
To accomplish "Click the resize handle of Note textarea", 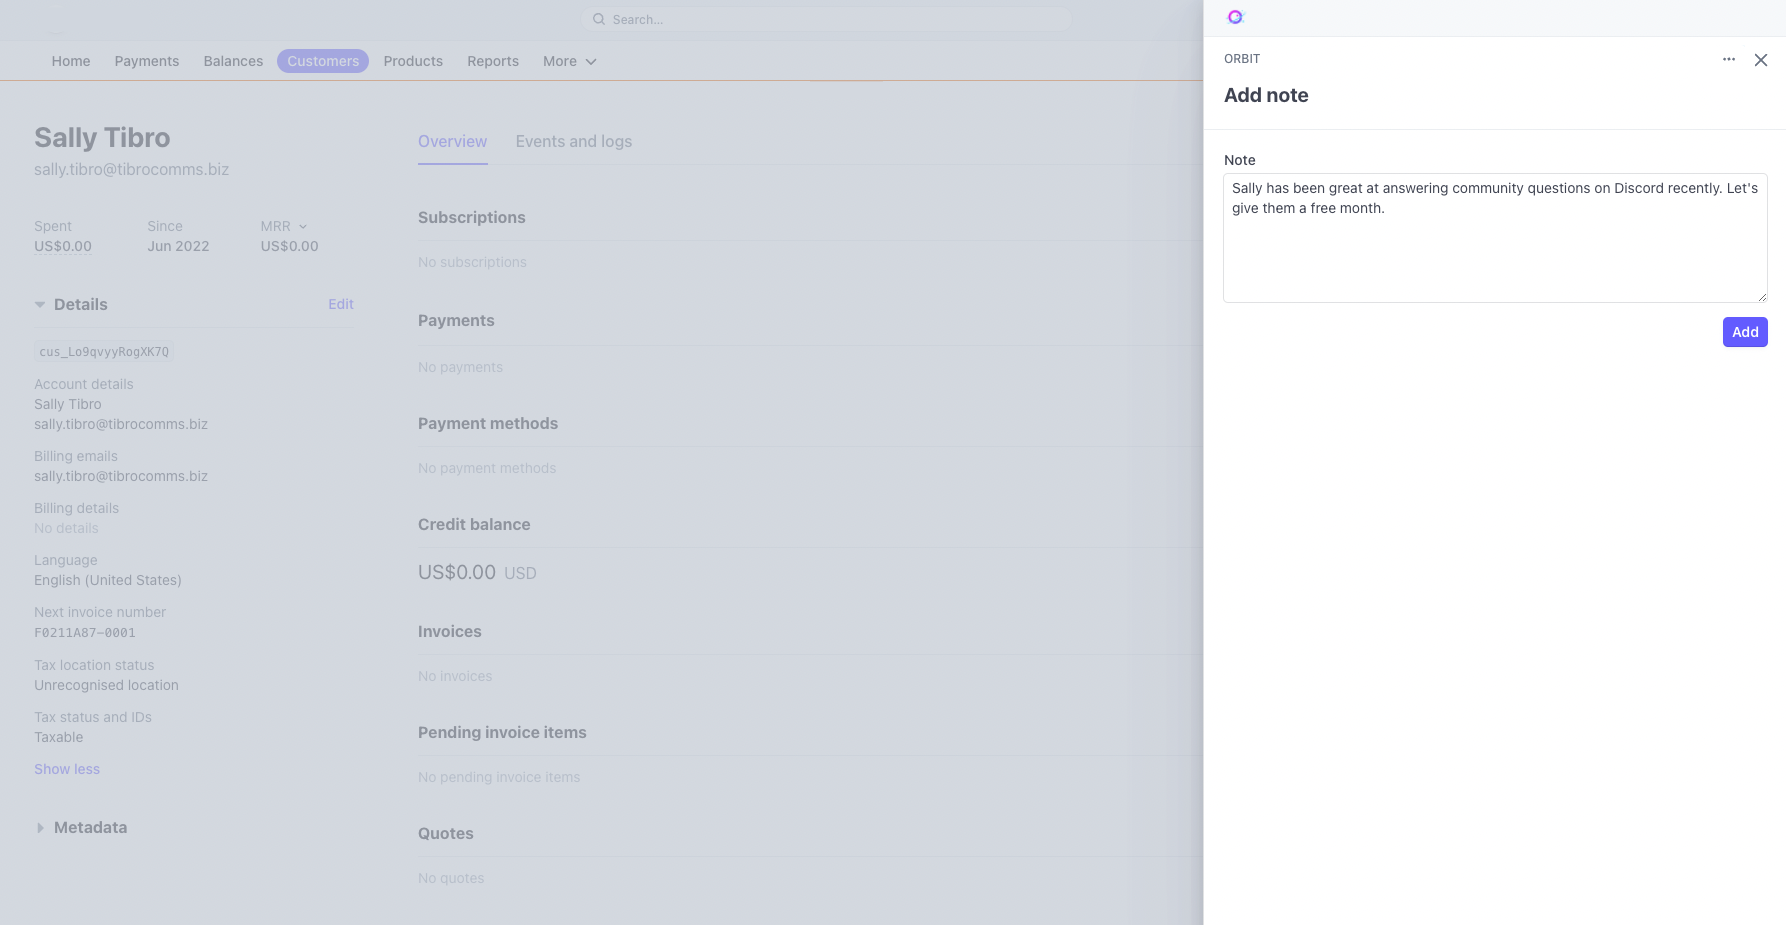I will (x=1761, y=296).
